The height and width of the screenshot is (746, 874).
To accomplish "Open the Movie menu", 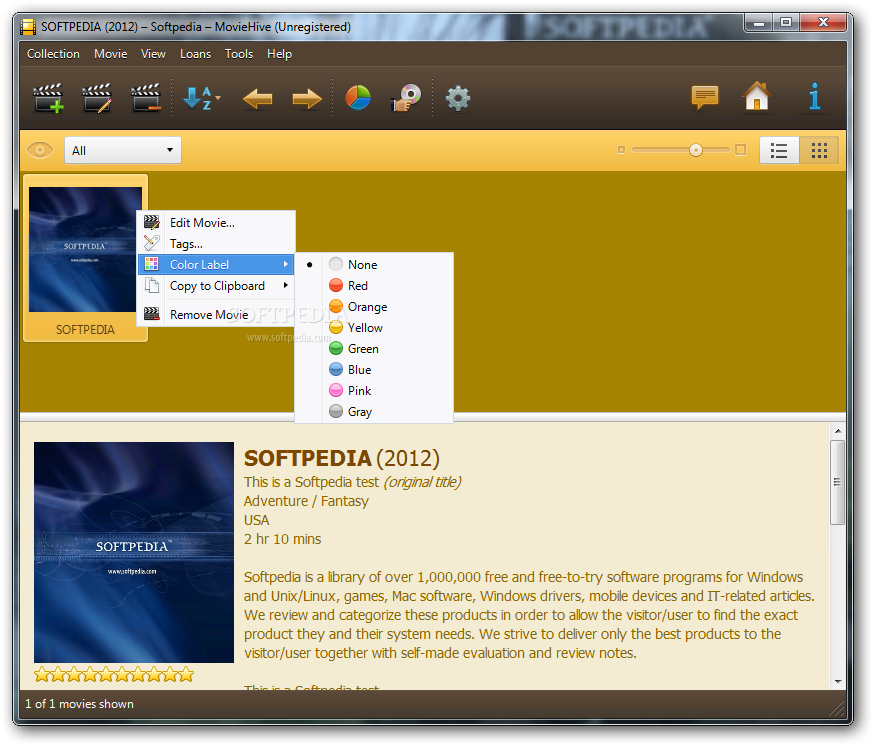I will click(x=110, y=54).
